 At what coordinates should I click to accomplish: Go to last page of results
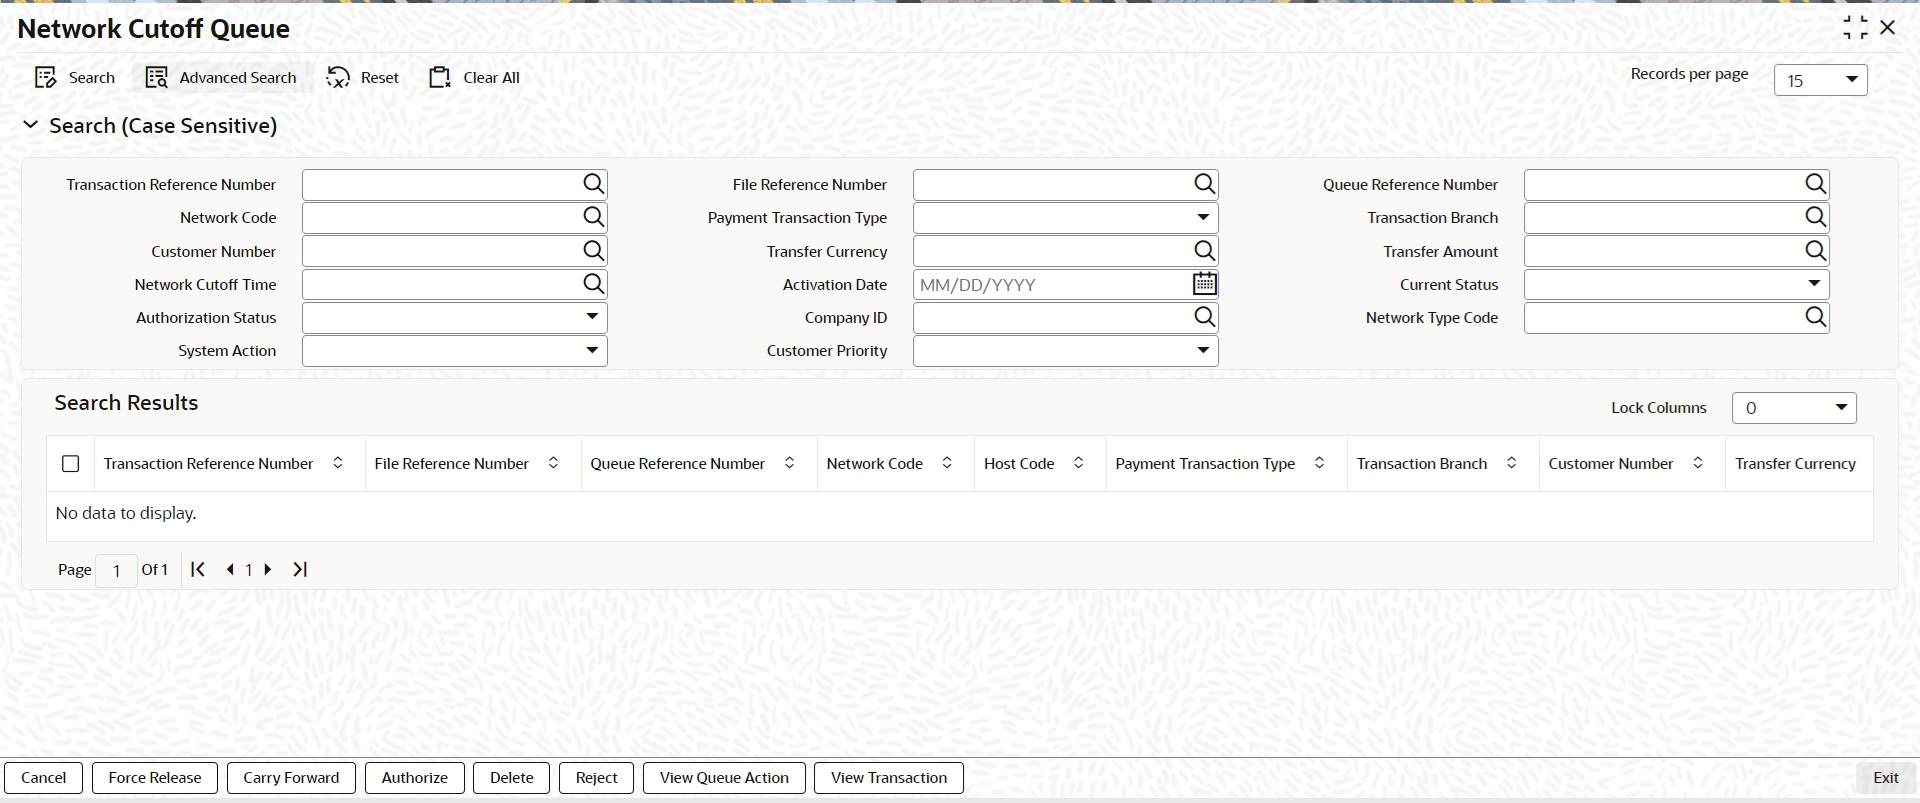click(300, 569)
